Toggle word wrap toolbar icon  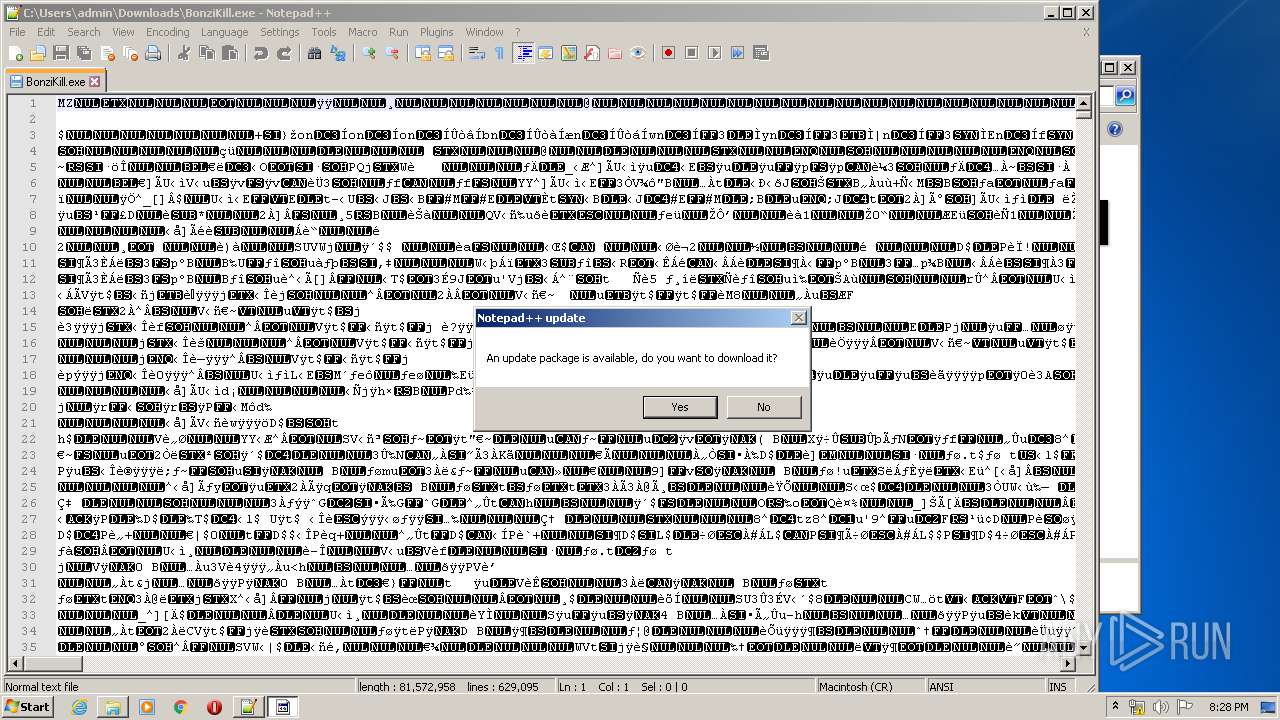point(476,53)
